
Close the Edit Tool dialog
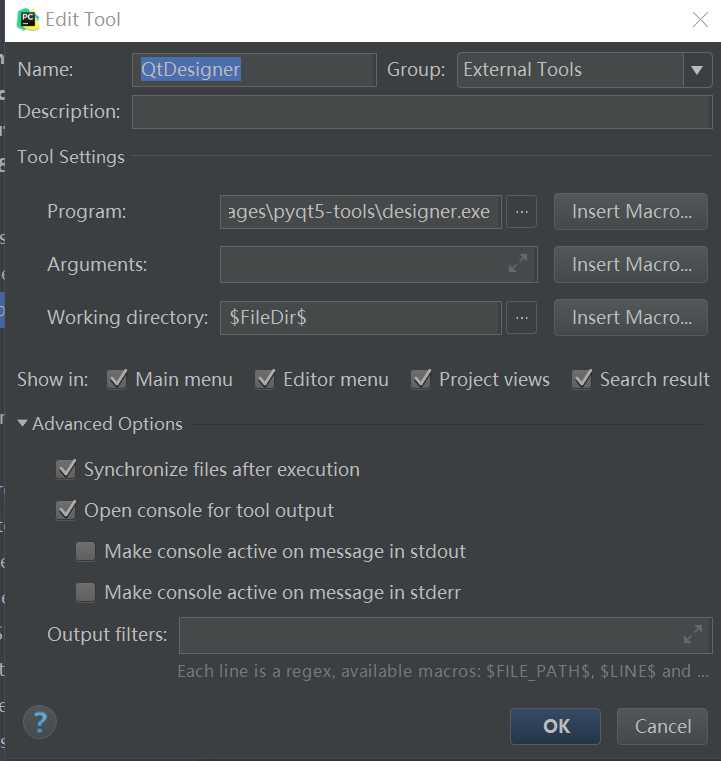point(700,20)
